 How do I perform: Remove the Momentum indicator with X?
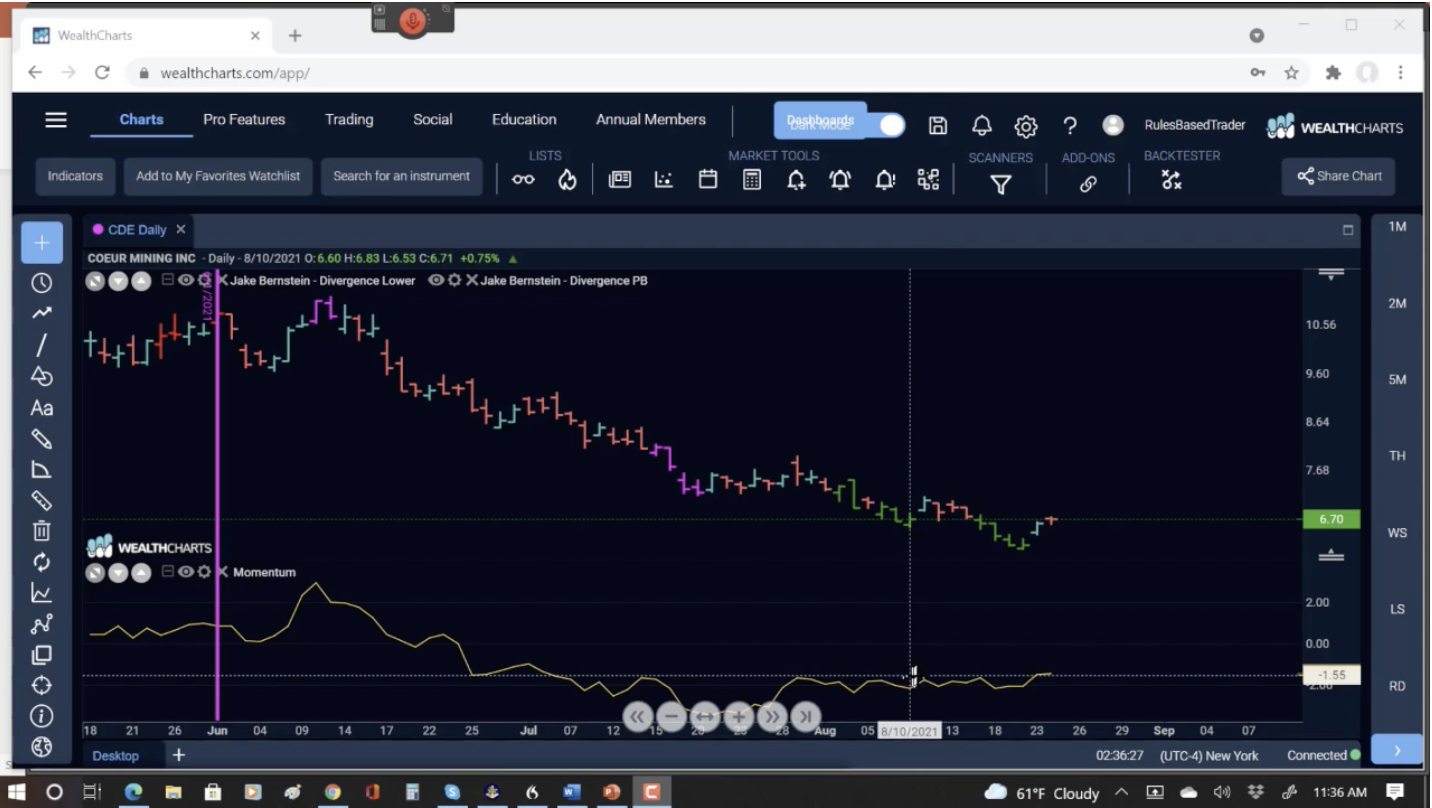click(x=221, y=572)
